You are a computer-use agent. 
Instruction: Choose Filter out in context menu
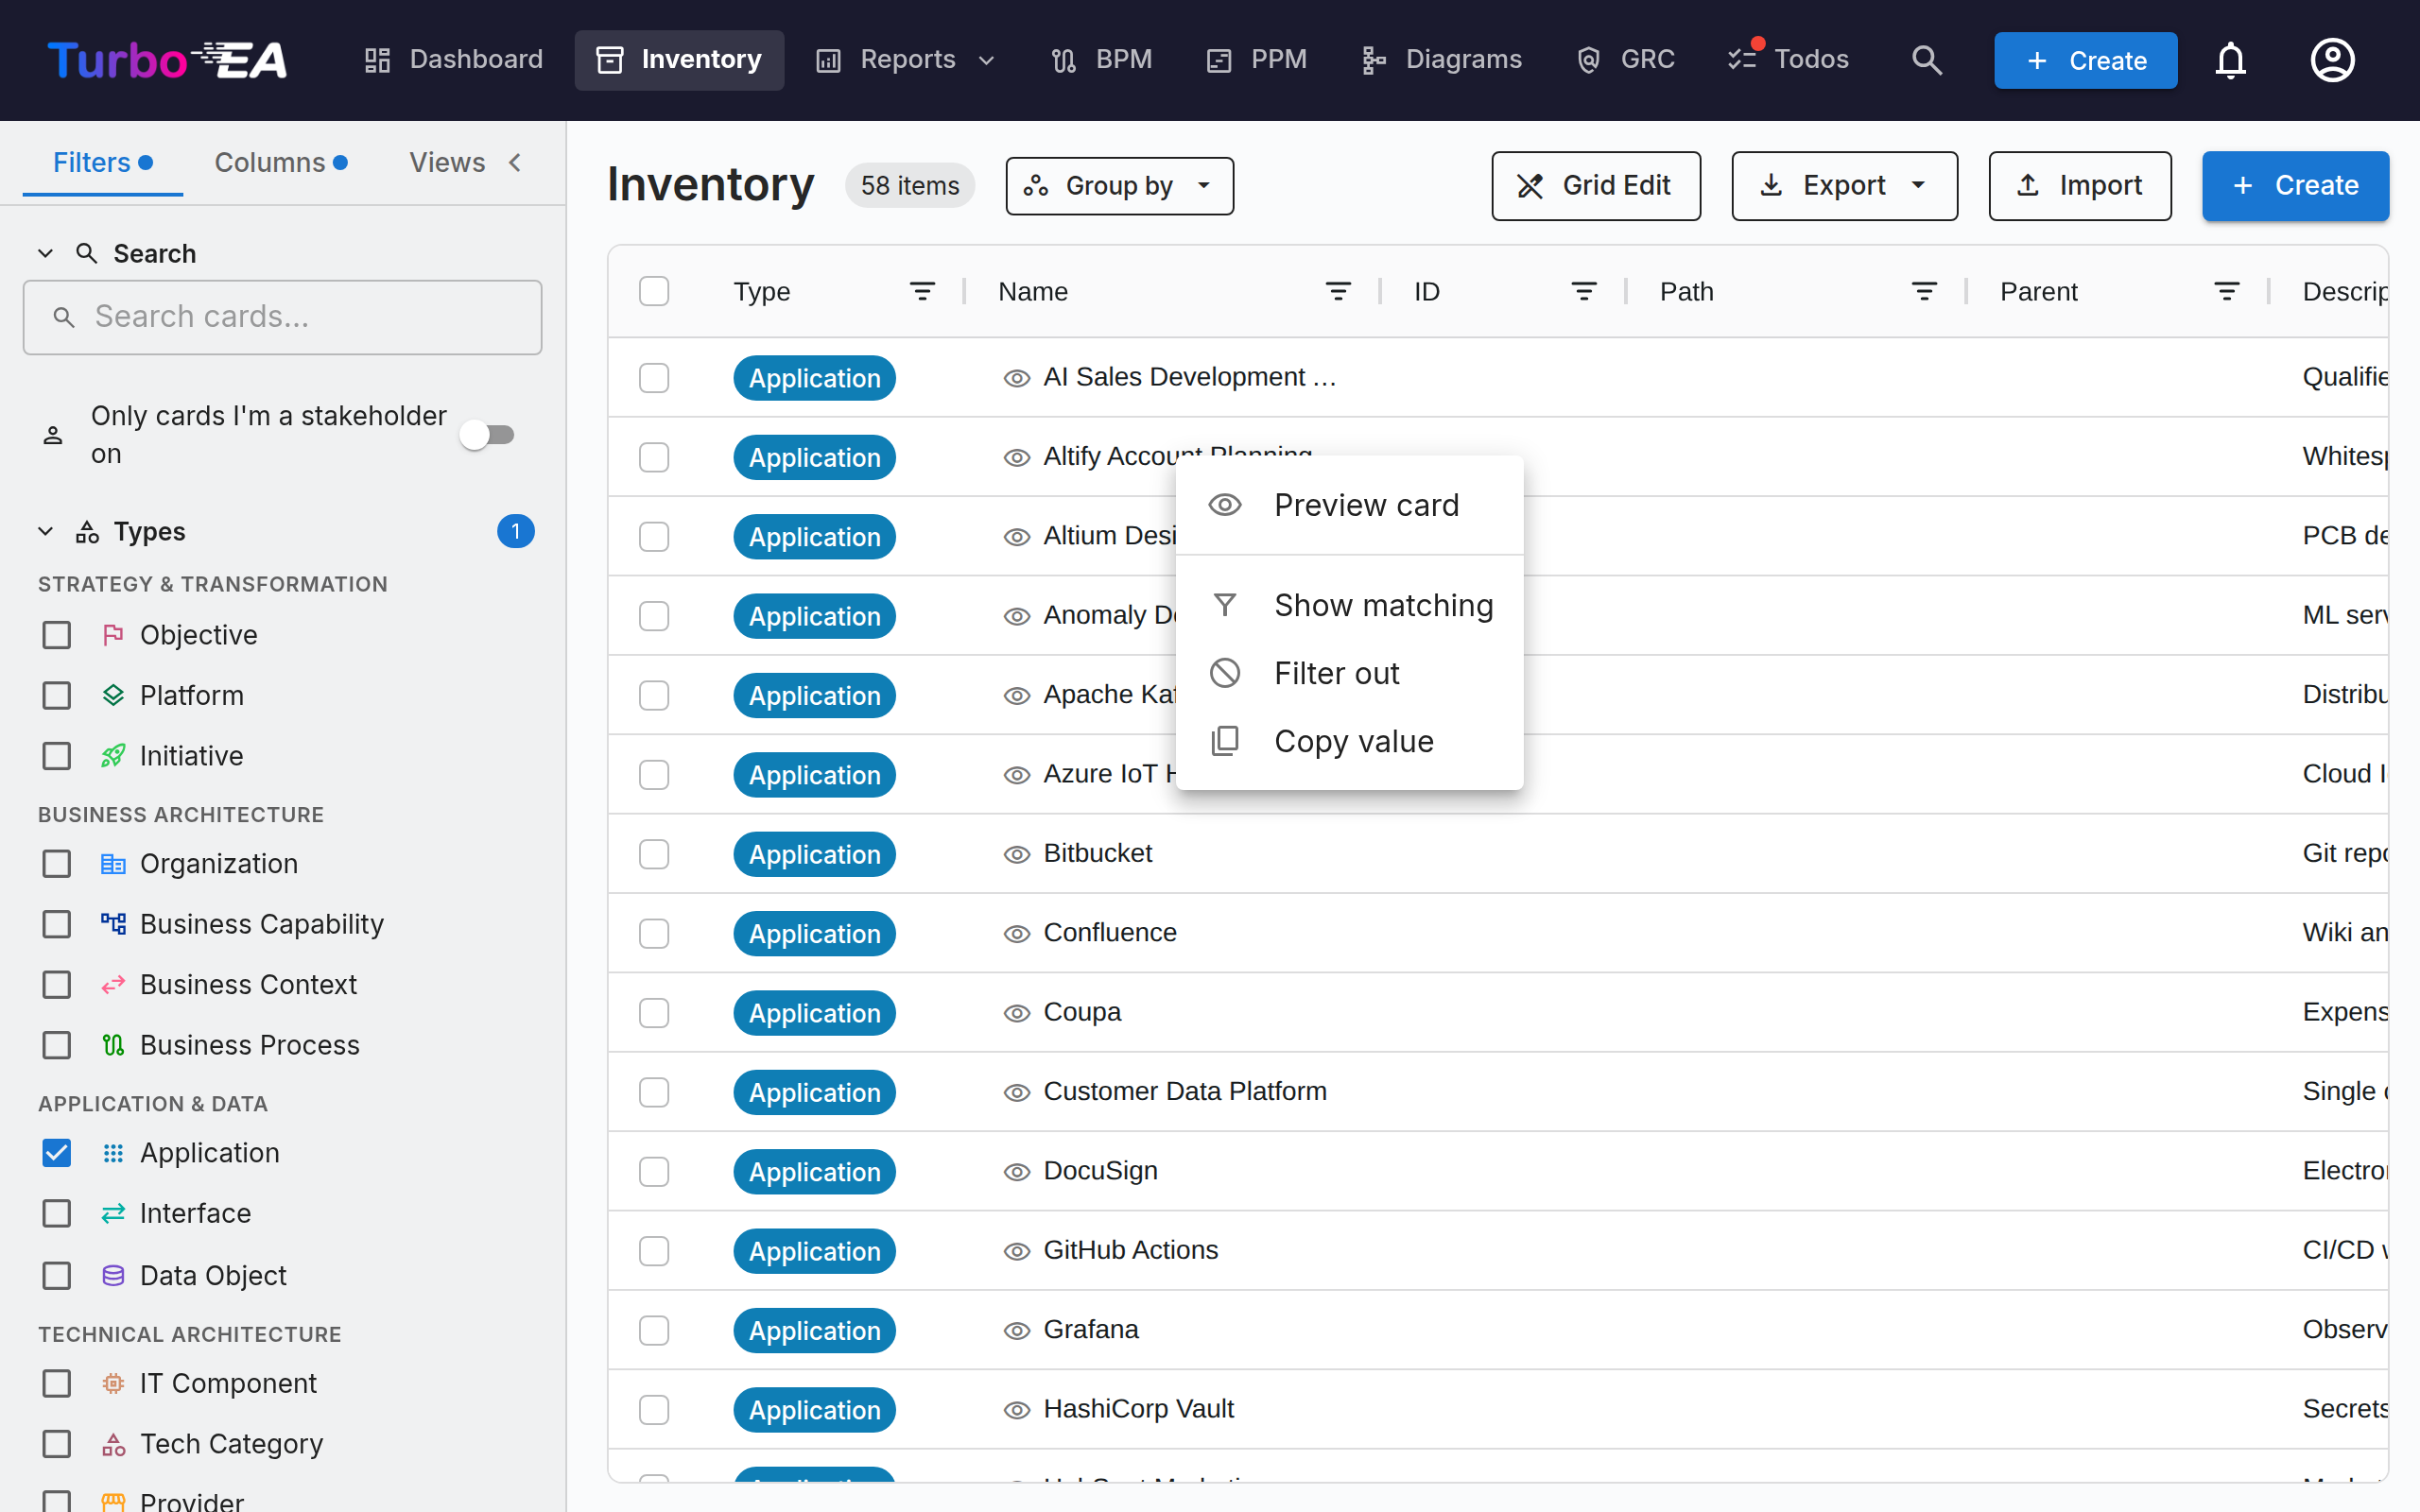pos(1349,673)
